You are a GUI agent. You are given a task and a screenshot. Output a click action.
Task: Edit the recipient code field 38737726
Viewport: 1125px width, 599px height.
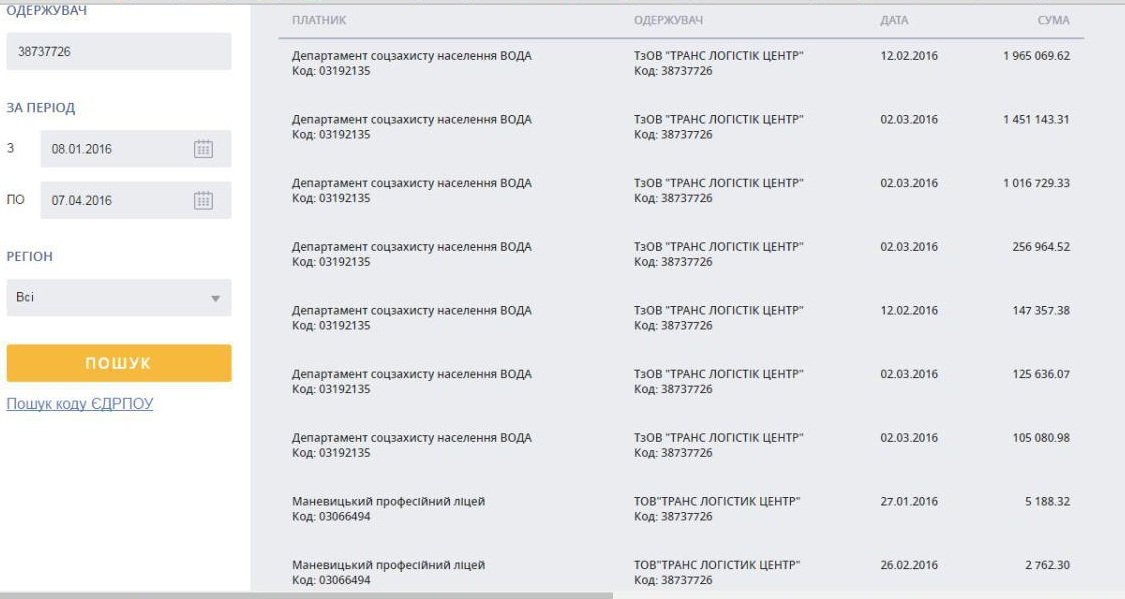click(x=119, y=52)
